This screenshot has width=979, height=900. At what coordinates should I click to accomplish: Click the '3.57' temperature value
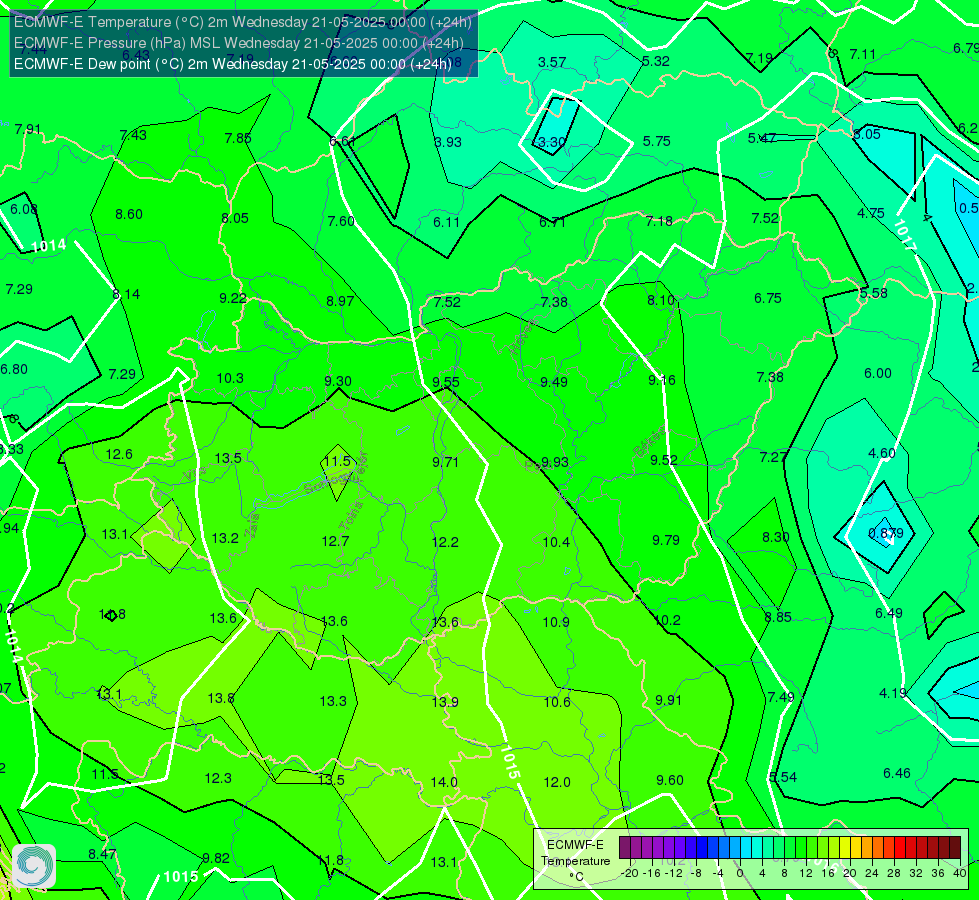pyautogui.click(x=552, y=62)
